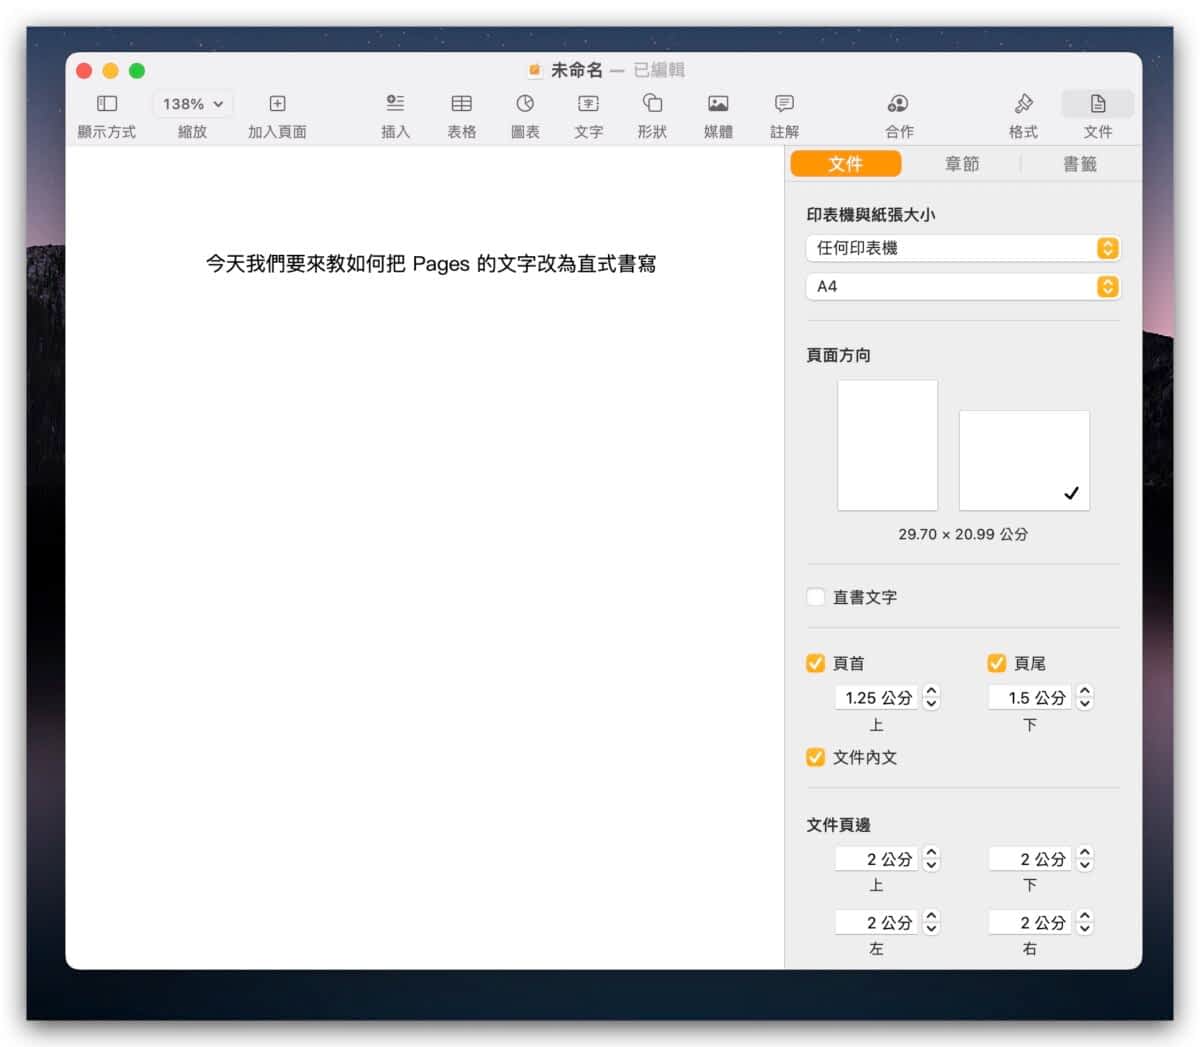Open the A4 paper size dropdown
This screenshot has width=1200, height=1047.
(962, 287)
